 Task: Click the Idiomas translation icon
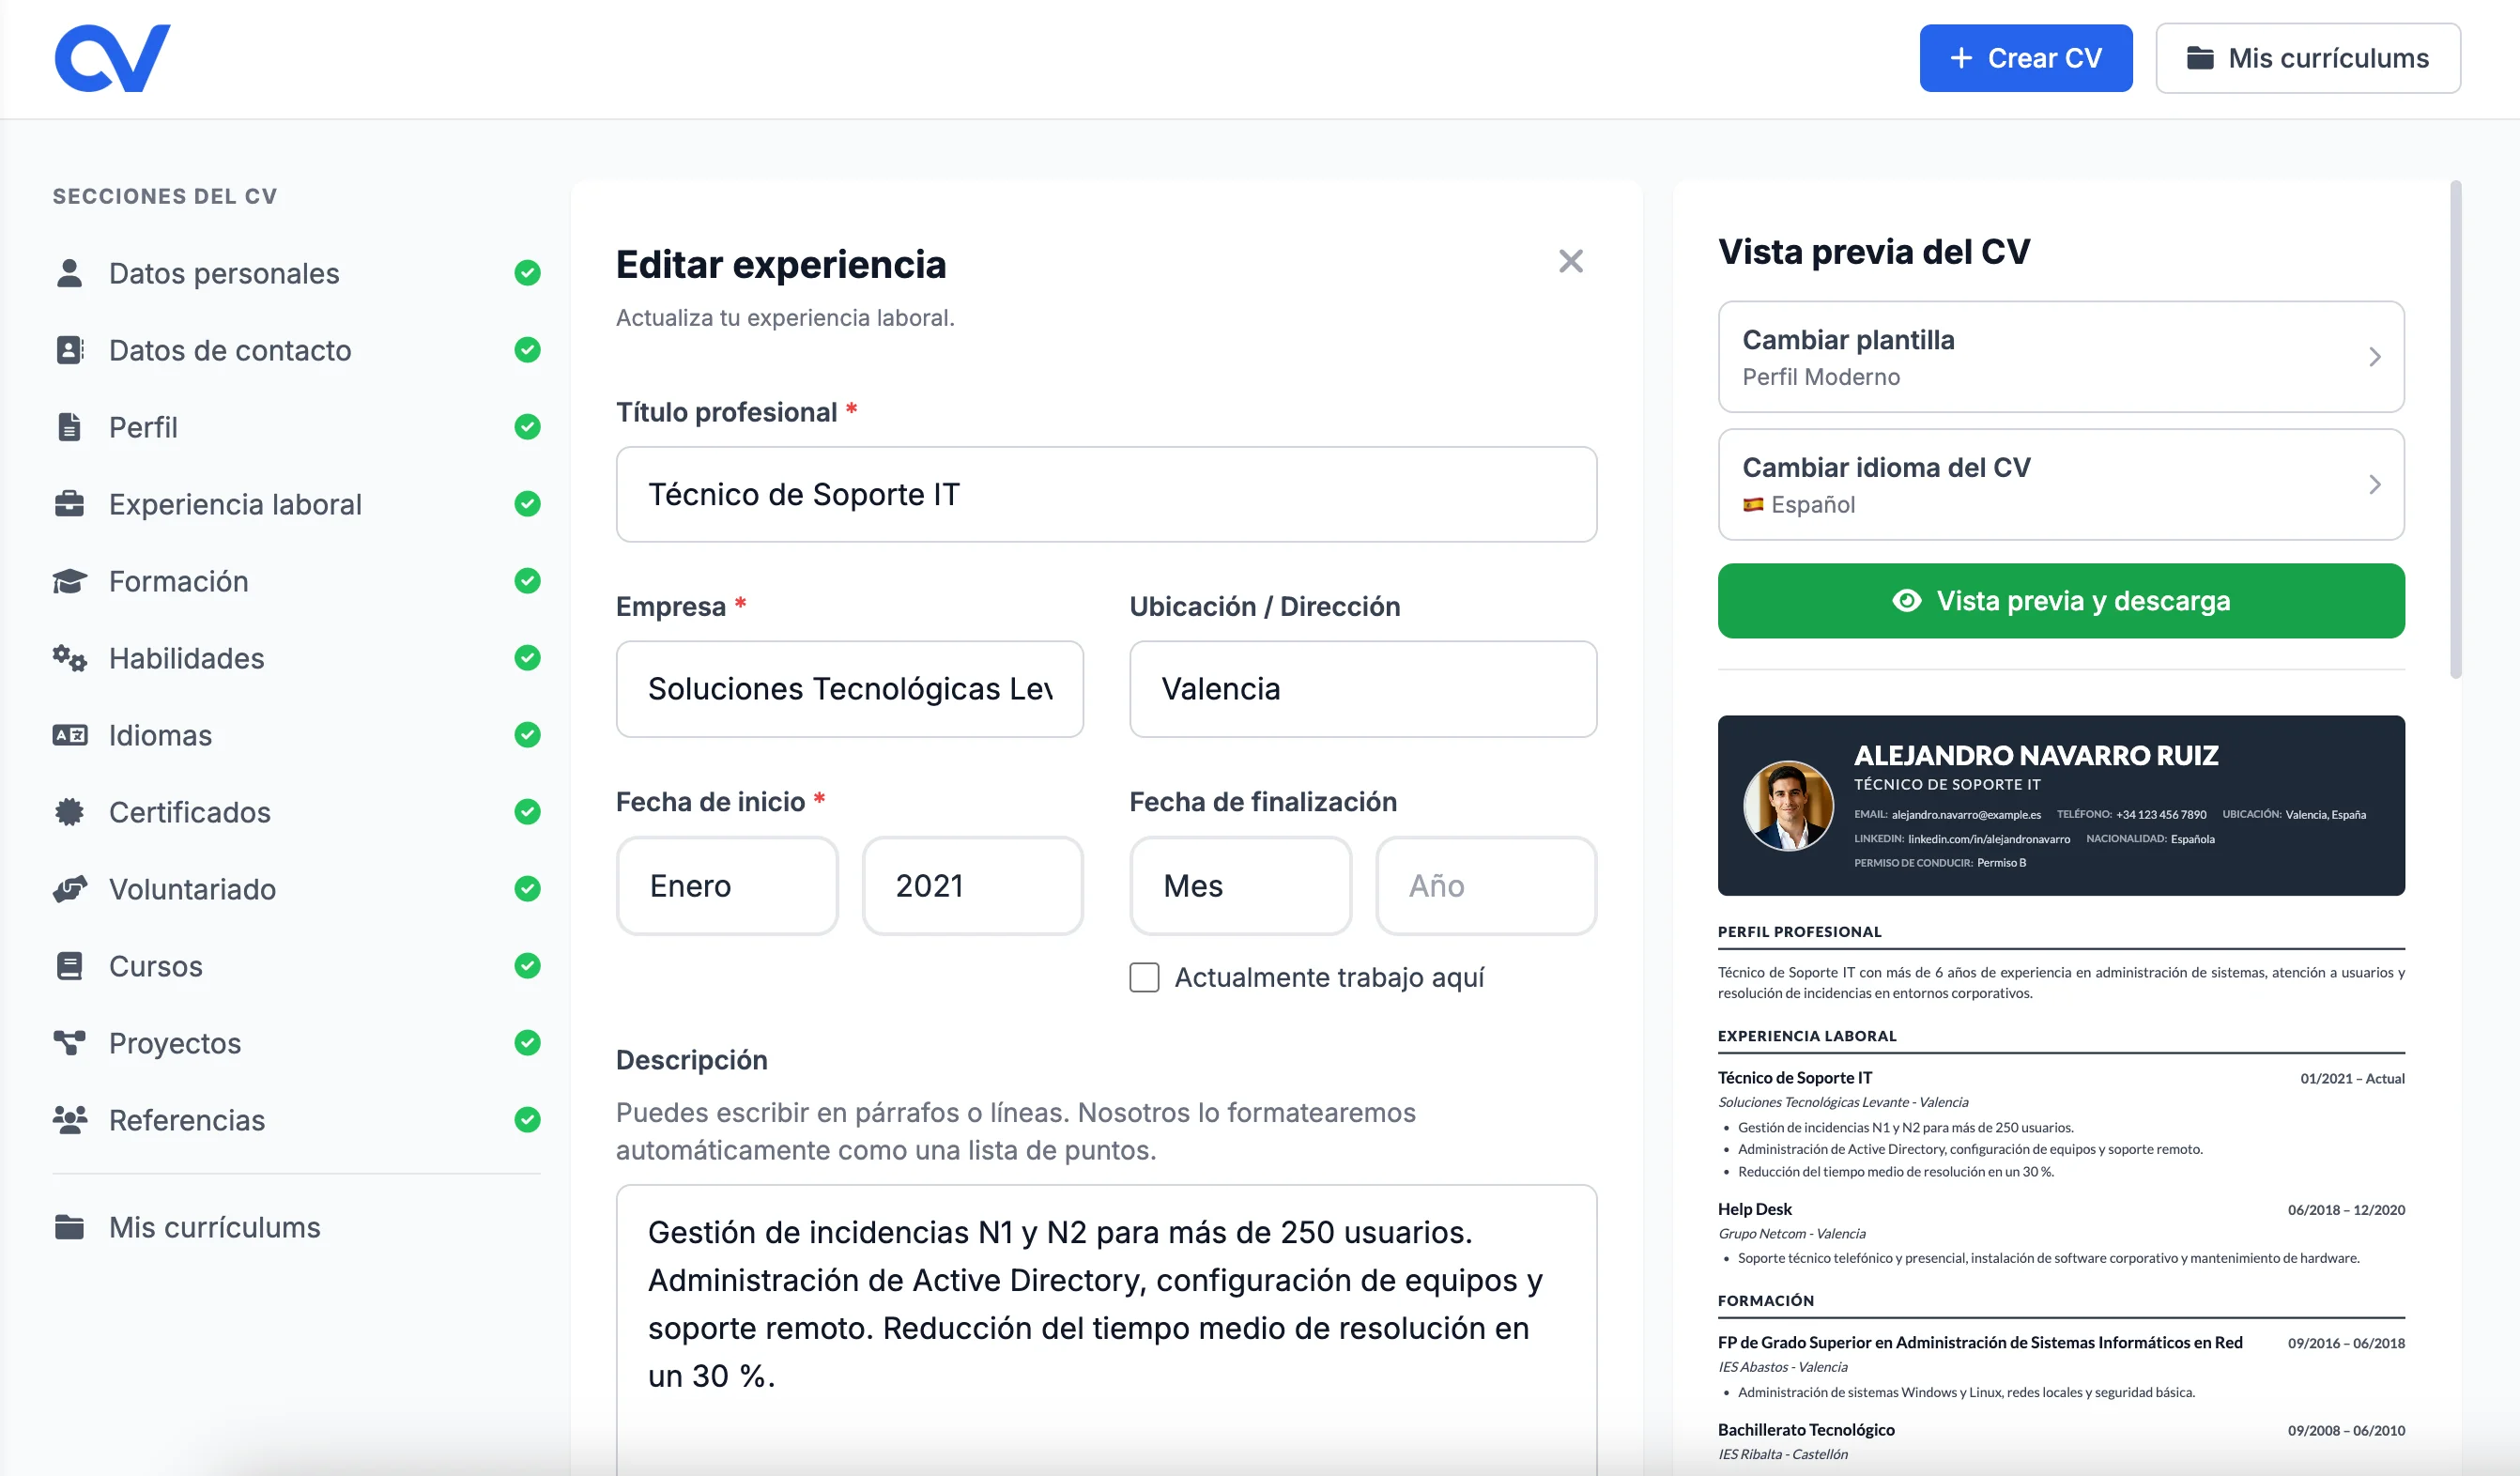pyautogui.click(x=70, y=735)
